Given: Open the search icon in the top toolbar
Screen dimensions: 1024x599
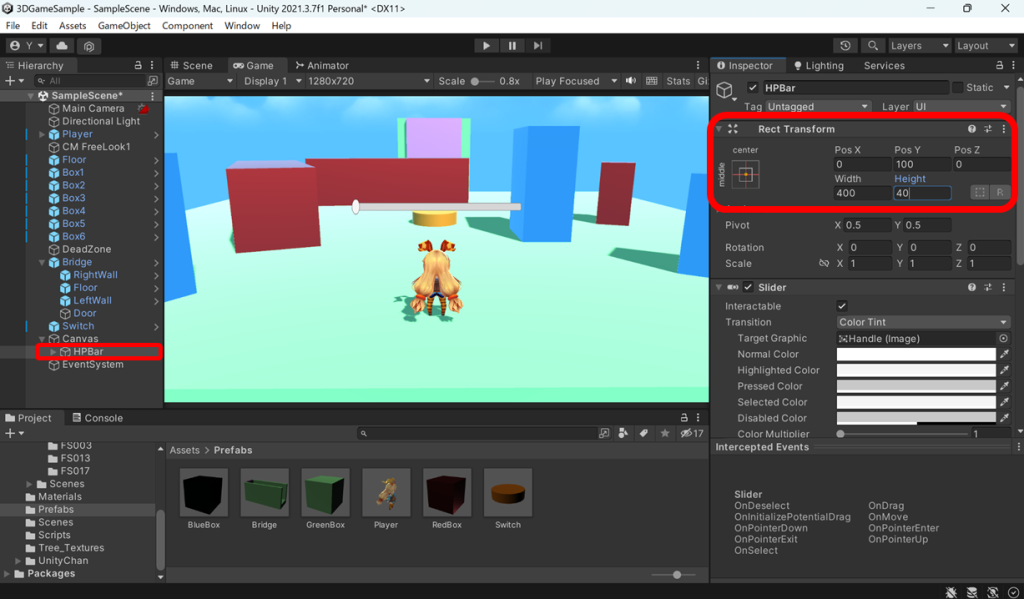Looking at the screenshot, I should click(874, 45).
